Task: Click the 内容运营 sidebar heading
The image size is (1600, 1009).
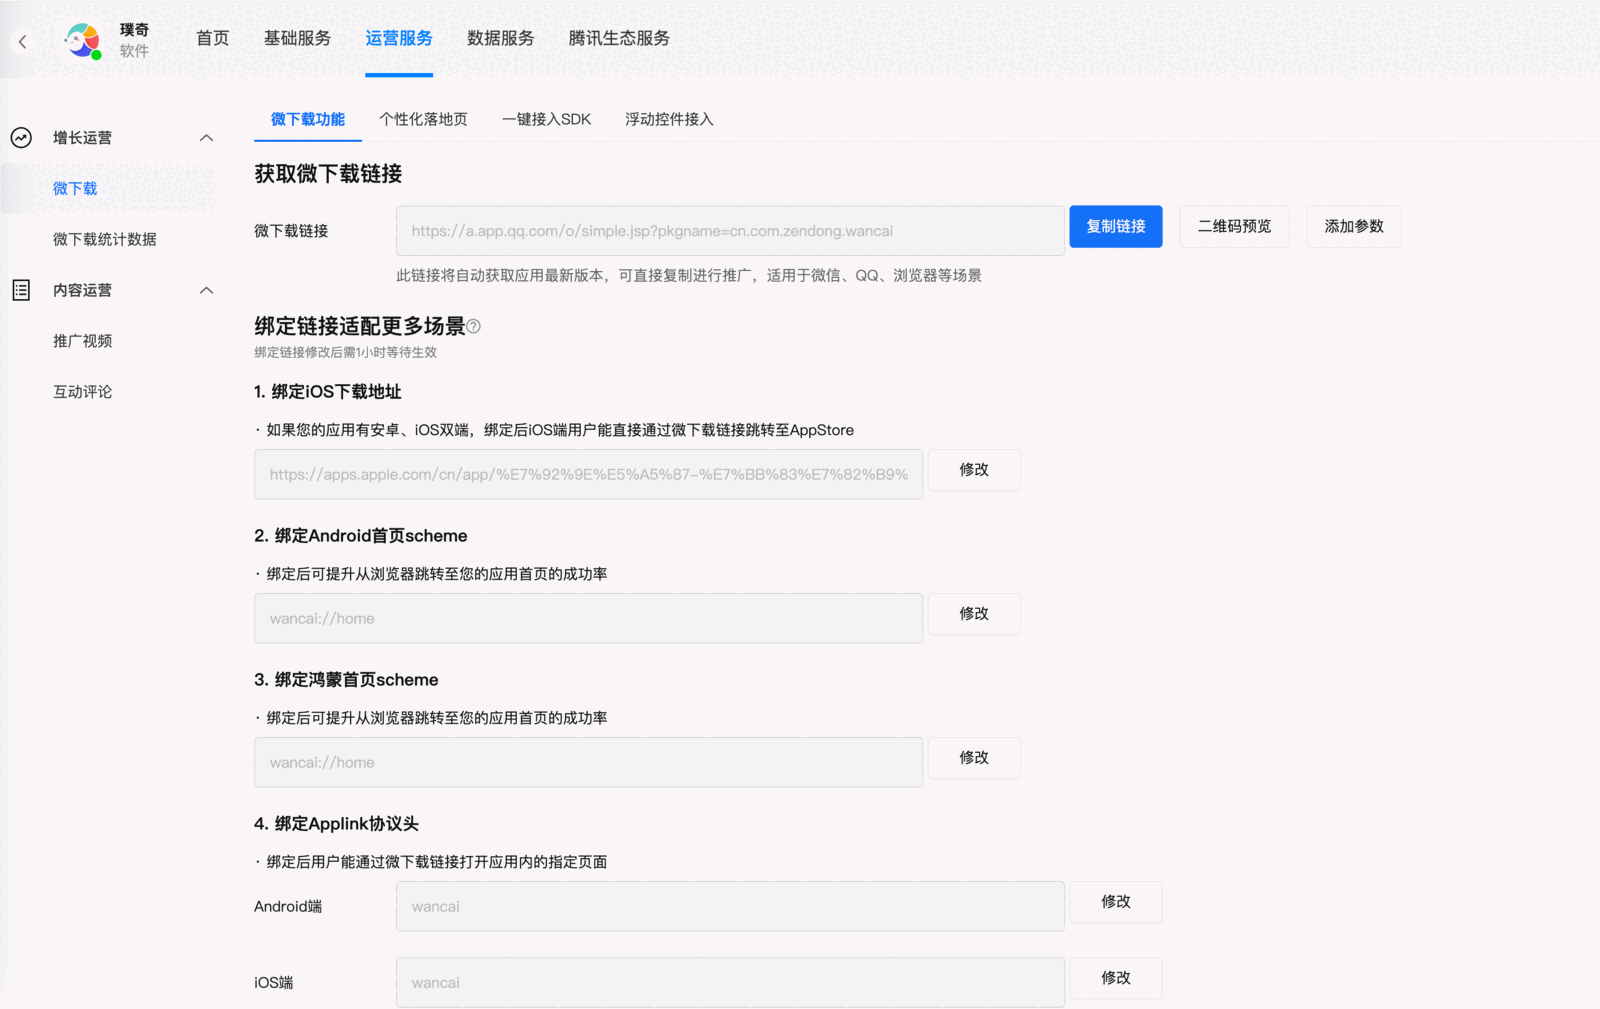Action: tap(82, 290)
